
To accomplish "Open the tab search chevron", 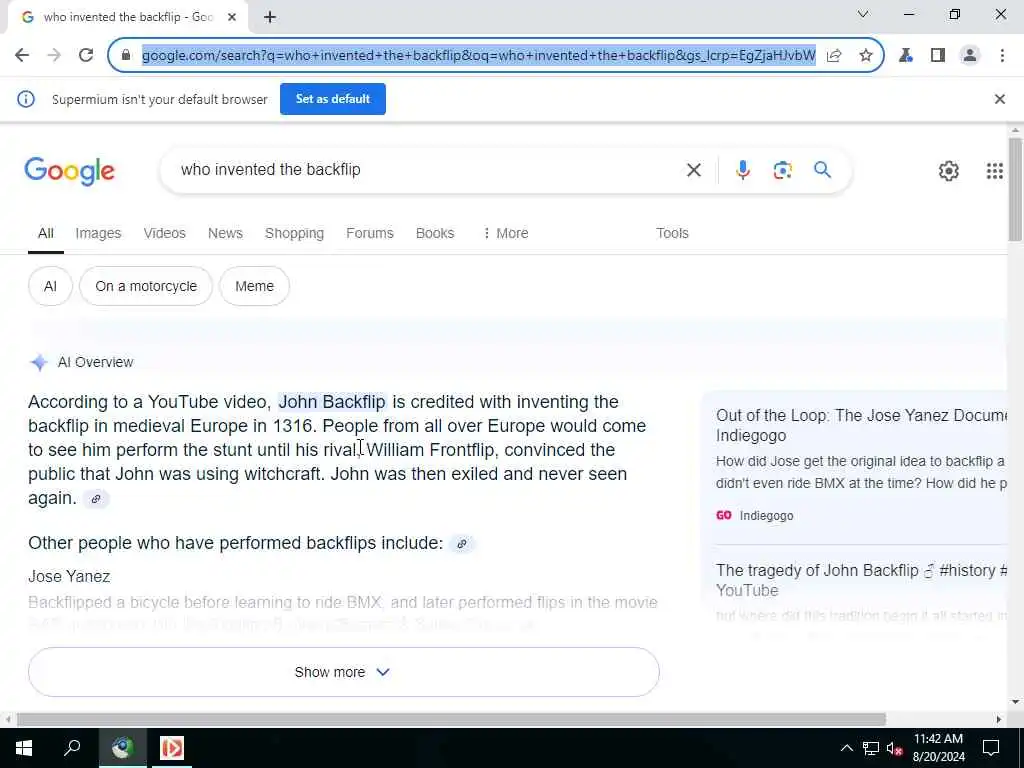I will pyautogui.click(x=863, y=14).
